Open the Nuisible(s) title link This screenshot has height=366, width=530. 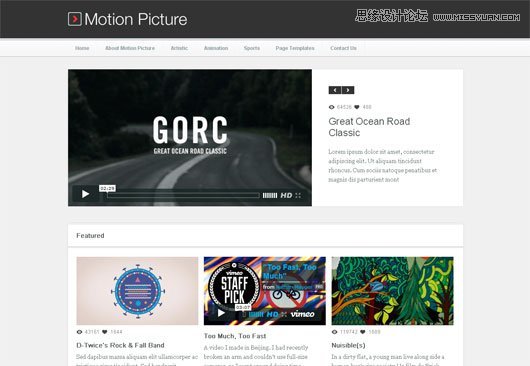348,345
